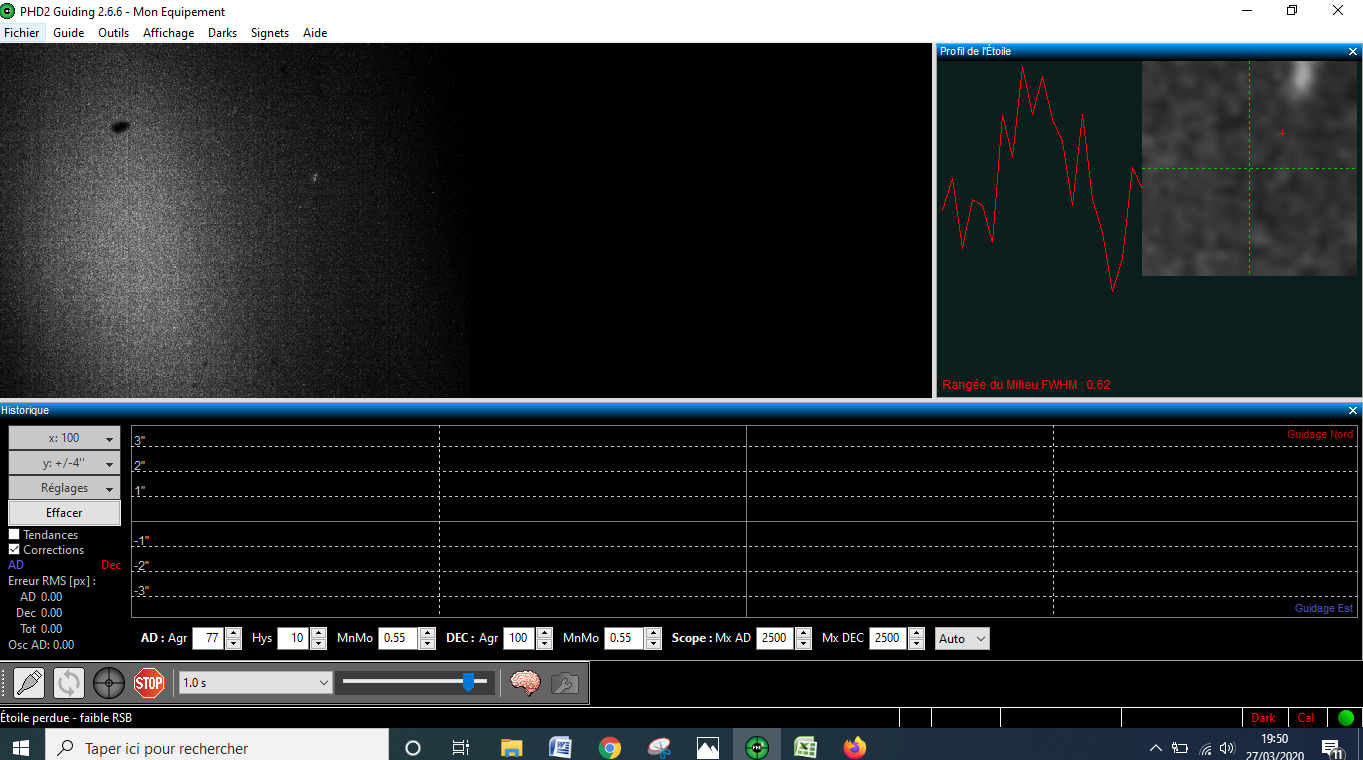This screenshot has width=1363, height=760.
Task: Increase the Hys stepper value
Action: point(318,633)
